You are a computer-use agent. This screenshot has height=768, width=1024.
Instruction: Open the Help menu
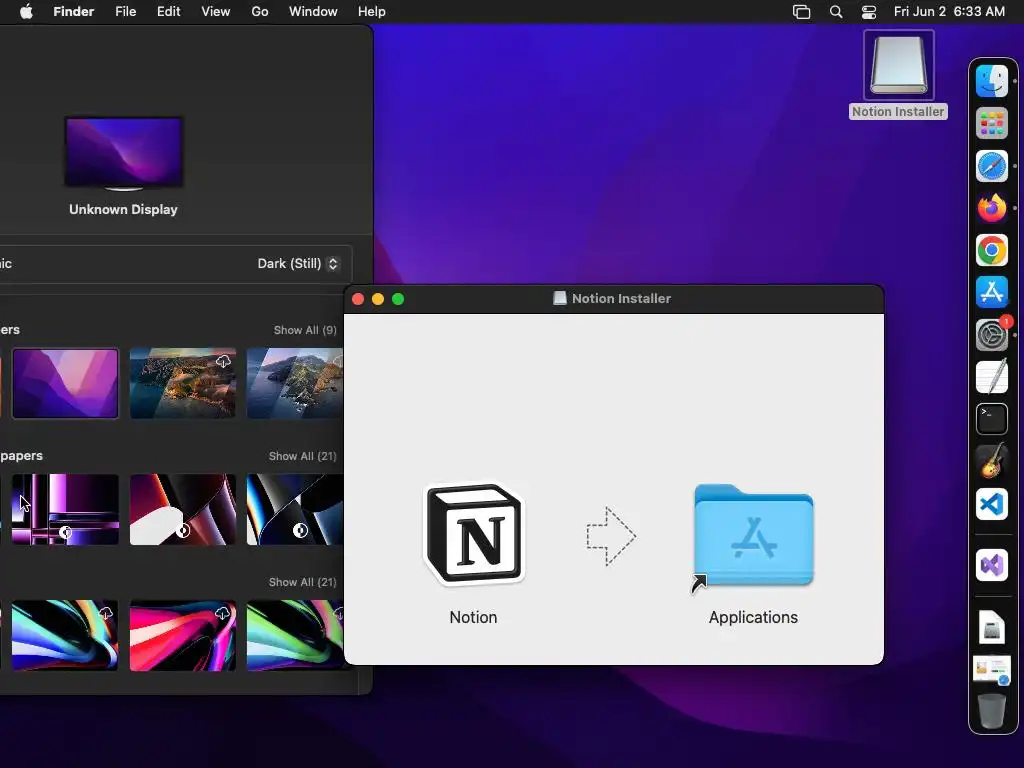coord(372,11)
